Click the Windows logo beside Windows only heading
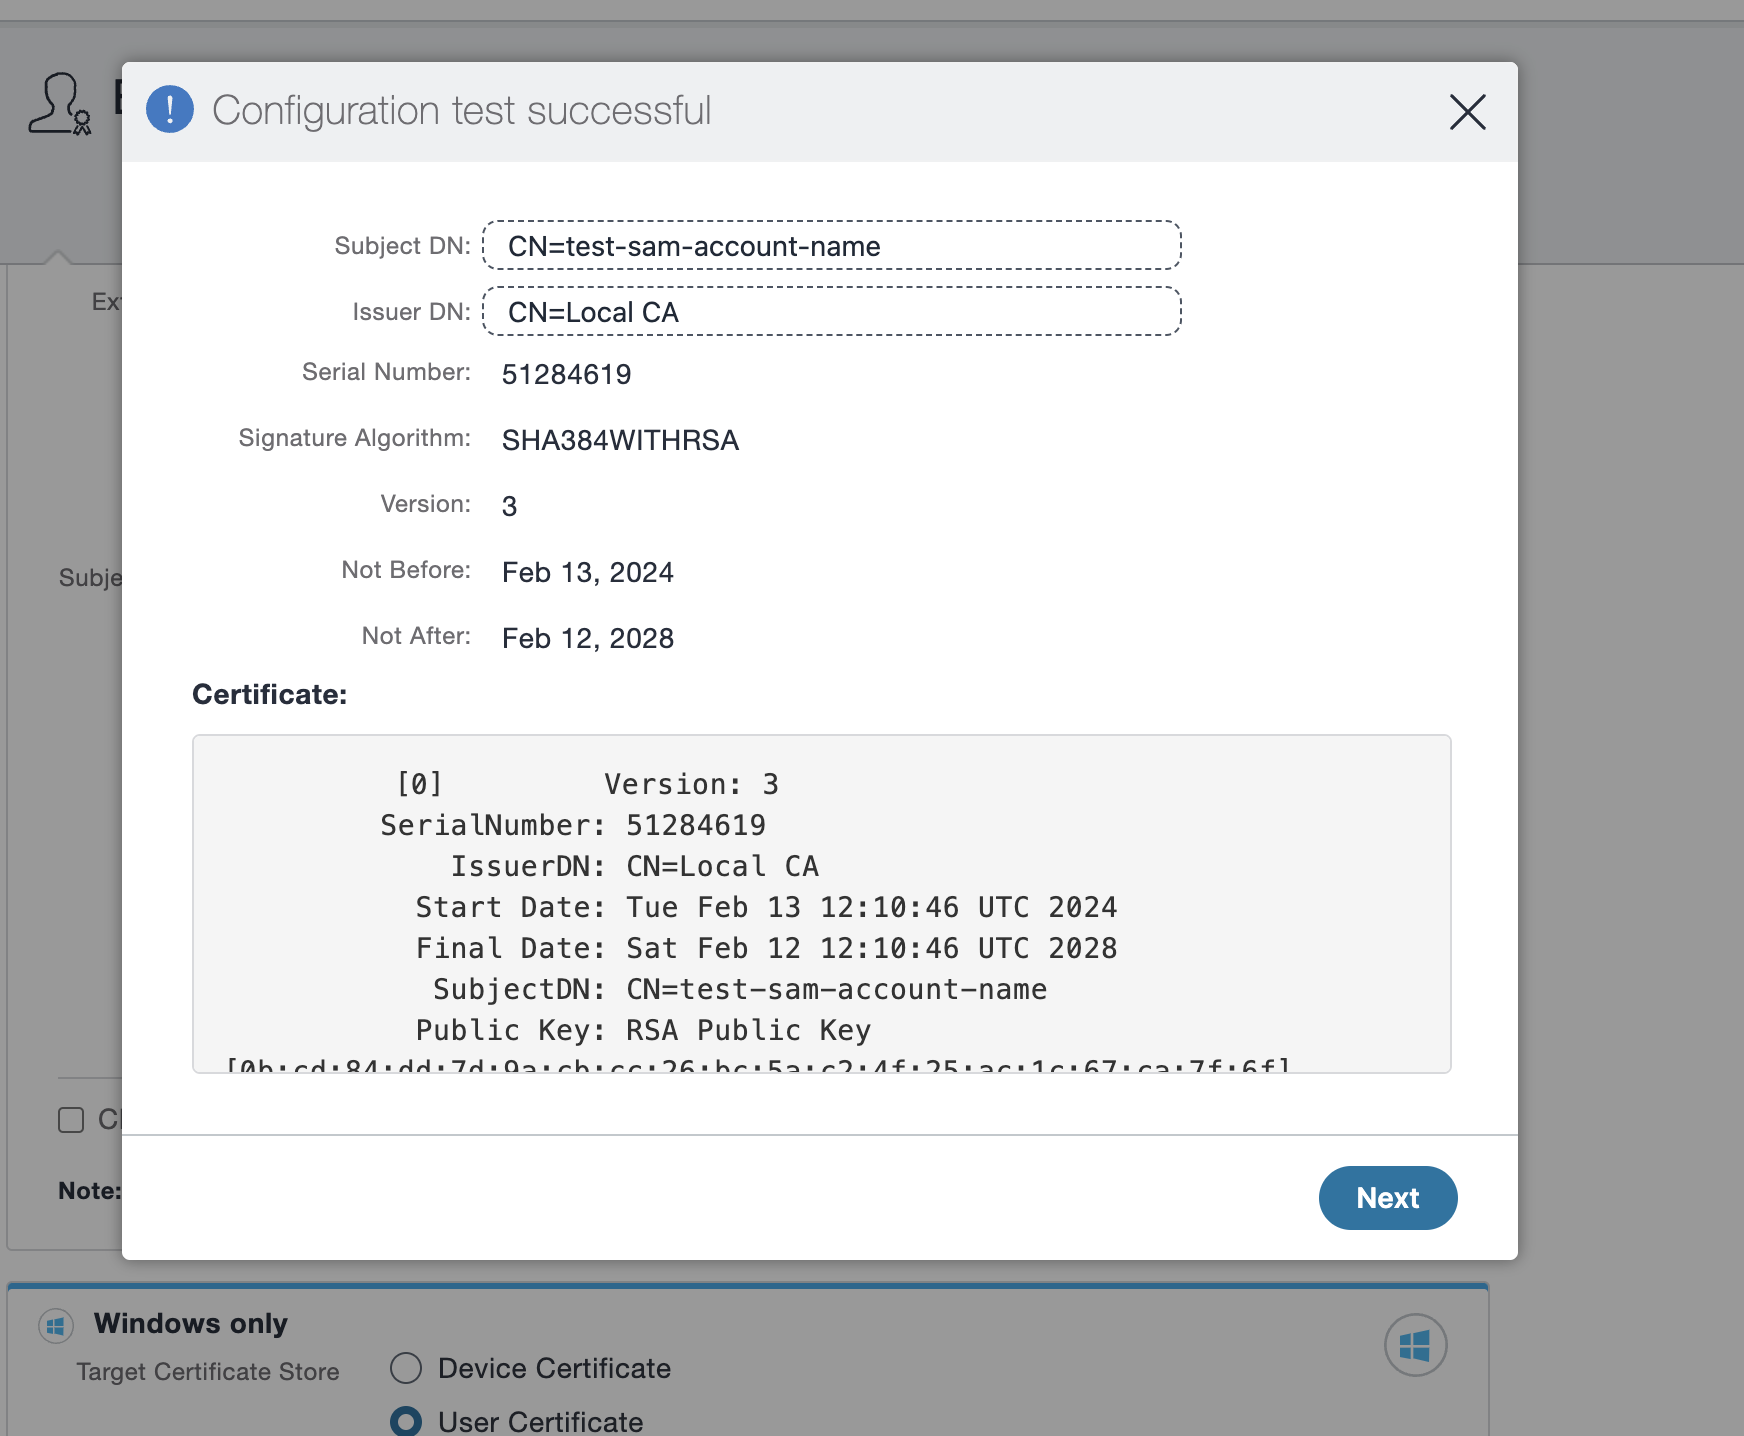 click(x=56, y=1324)
